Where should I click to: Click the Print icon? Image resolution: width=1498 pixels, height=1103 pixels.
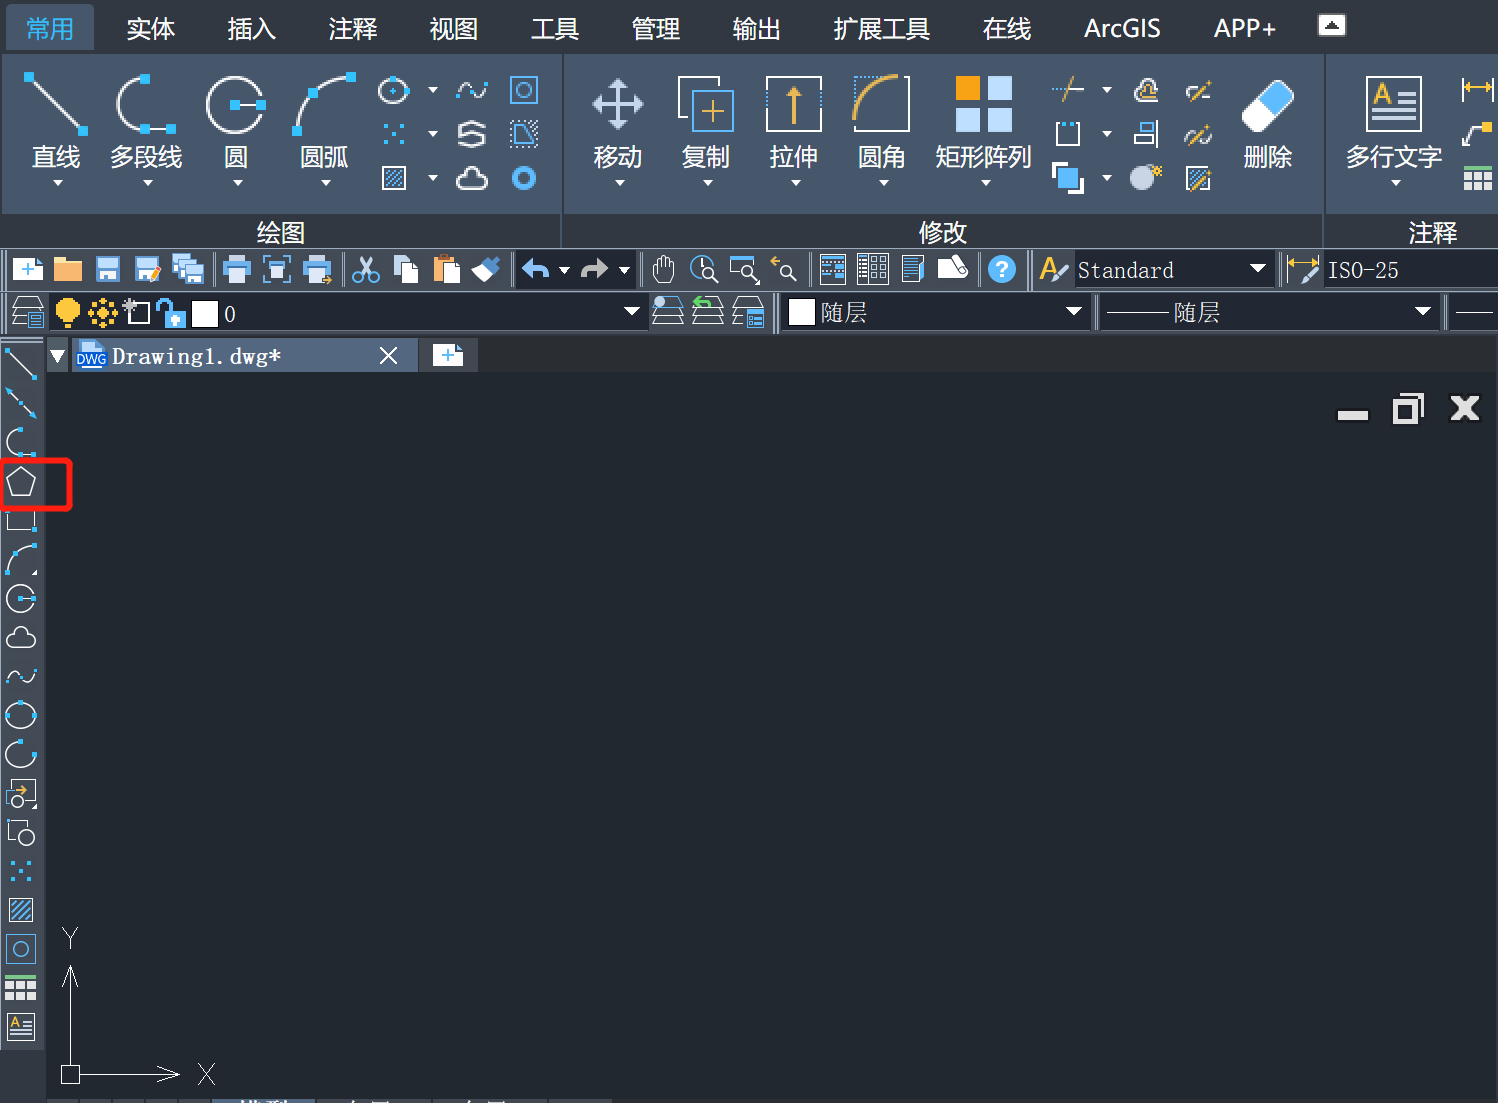click(237, 269)
